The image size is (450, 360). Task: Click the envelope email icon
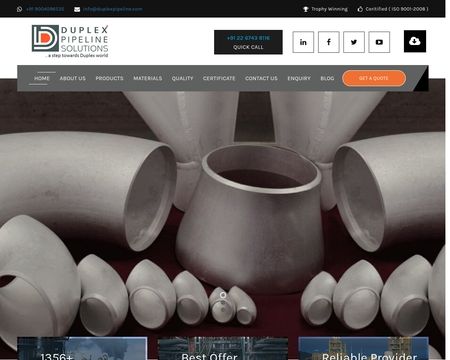click(x=77, y=9)
